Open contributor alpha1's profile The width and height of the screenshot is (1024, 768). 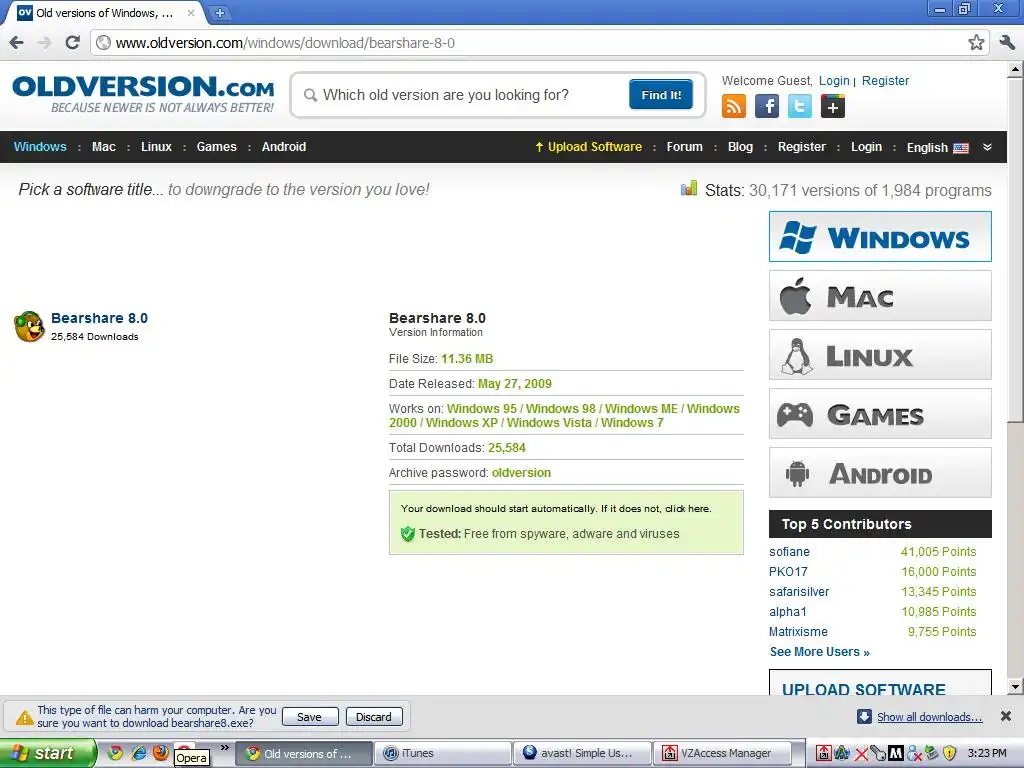tap(788, 612)
